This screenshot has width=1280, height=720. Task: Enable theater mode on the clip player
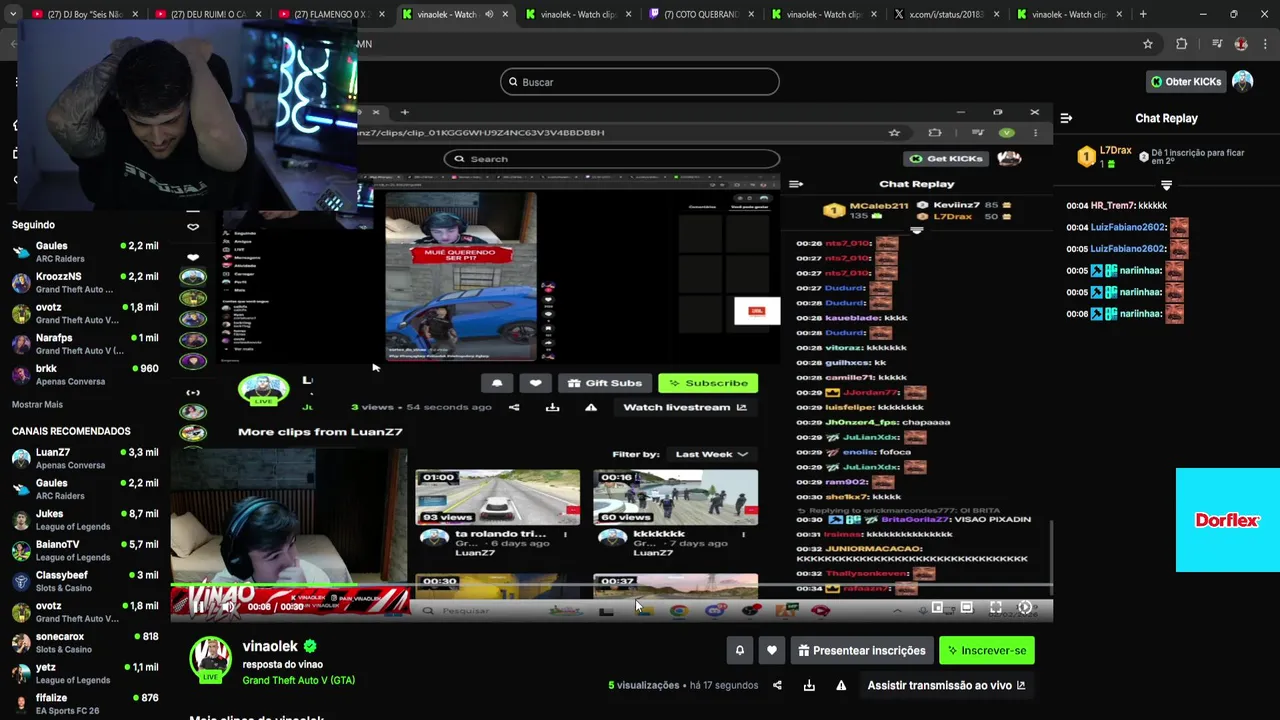pos(966,607)
